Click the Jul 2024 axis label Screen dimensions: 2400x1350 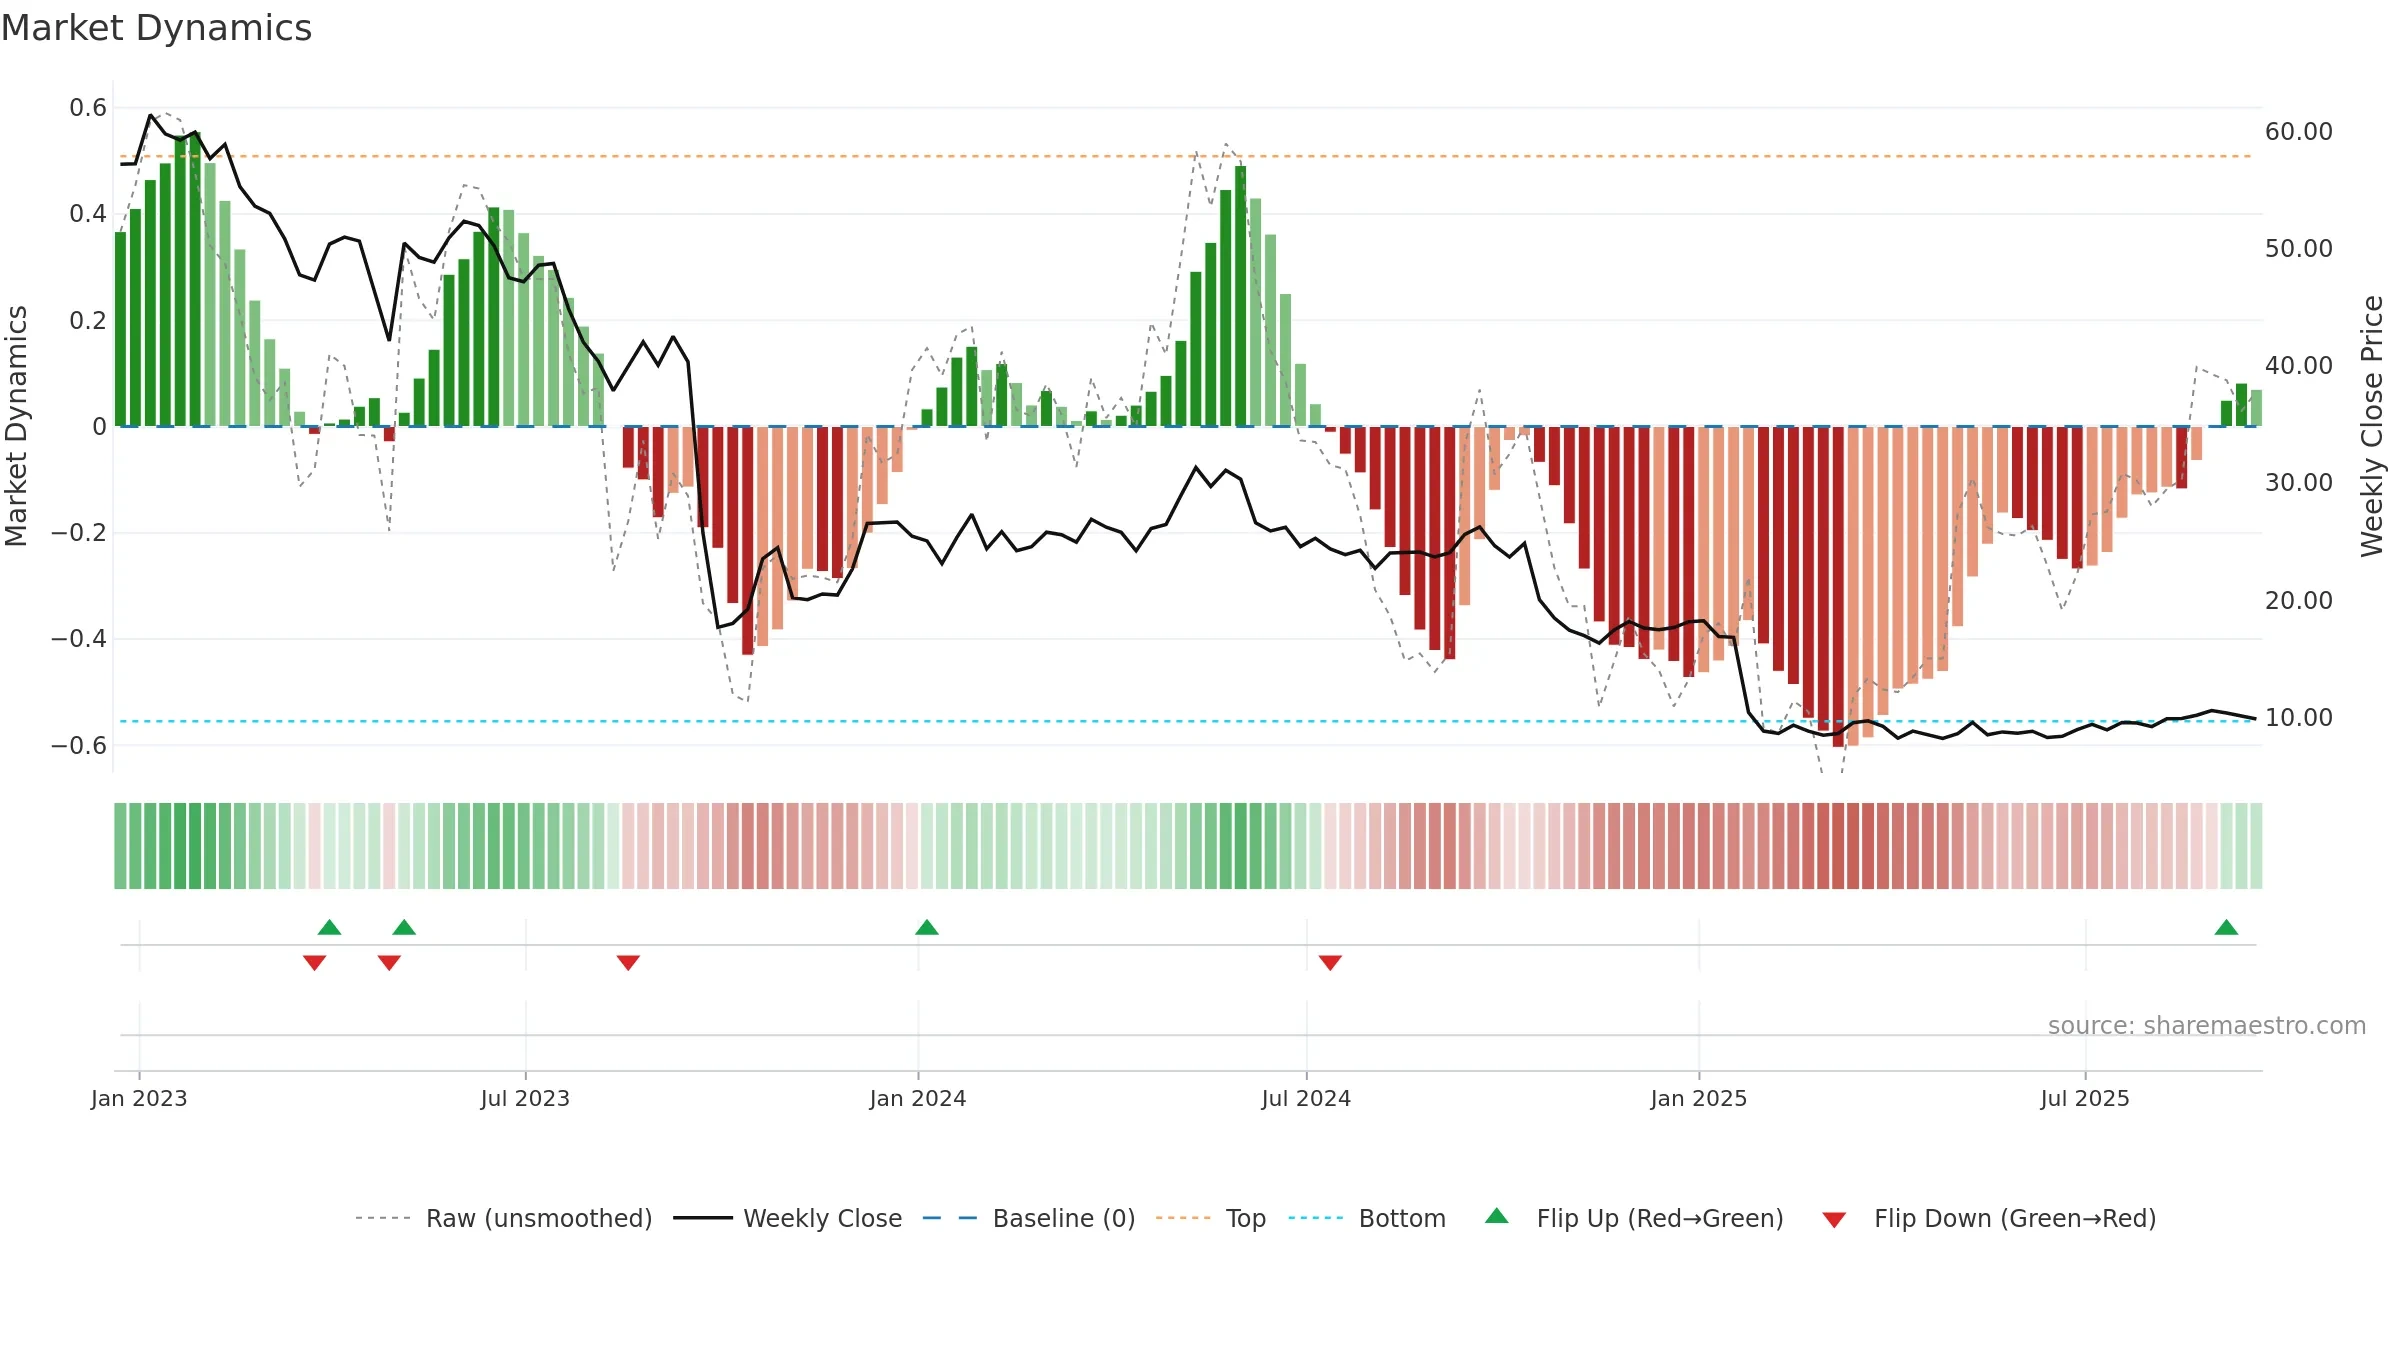tap(1306, 1098)
